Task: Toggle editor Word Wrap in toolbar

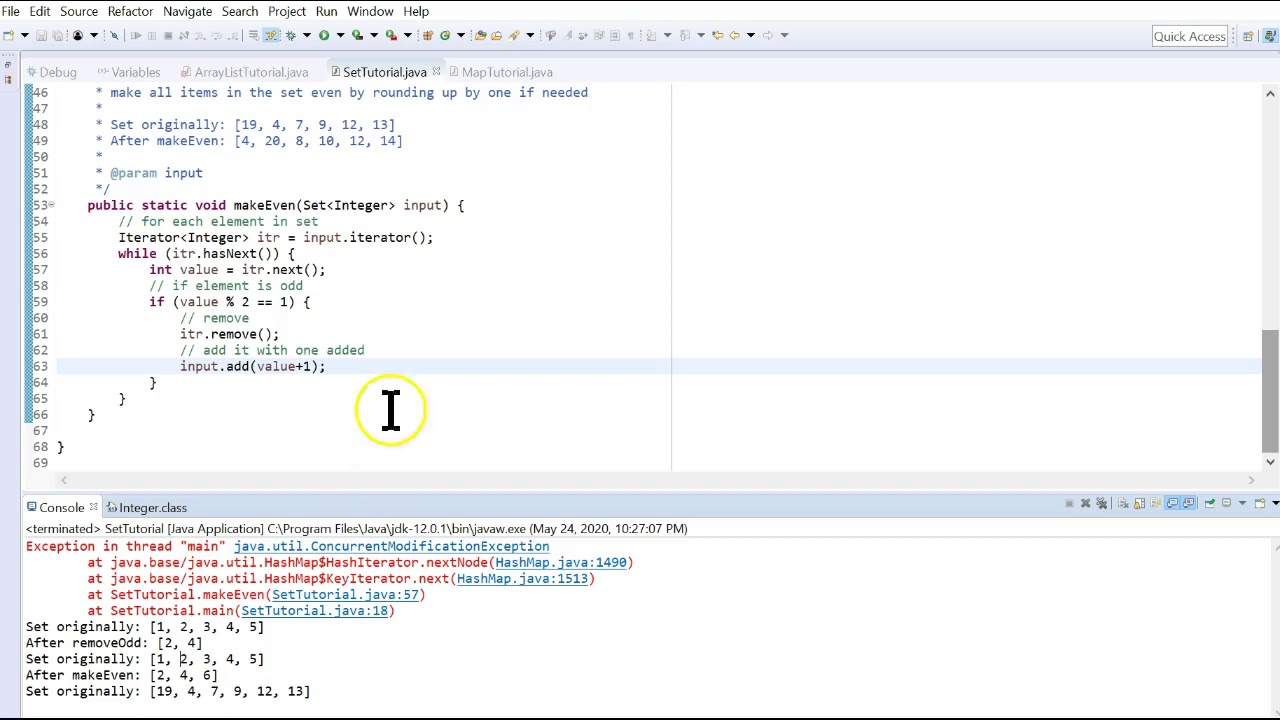Action: pyautogui.click(x=599, y=35)
